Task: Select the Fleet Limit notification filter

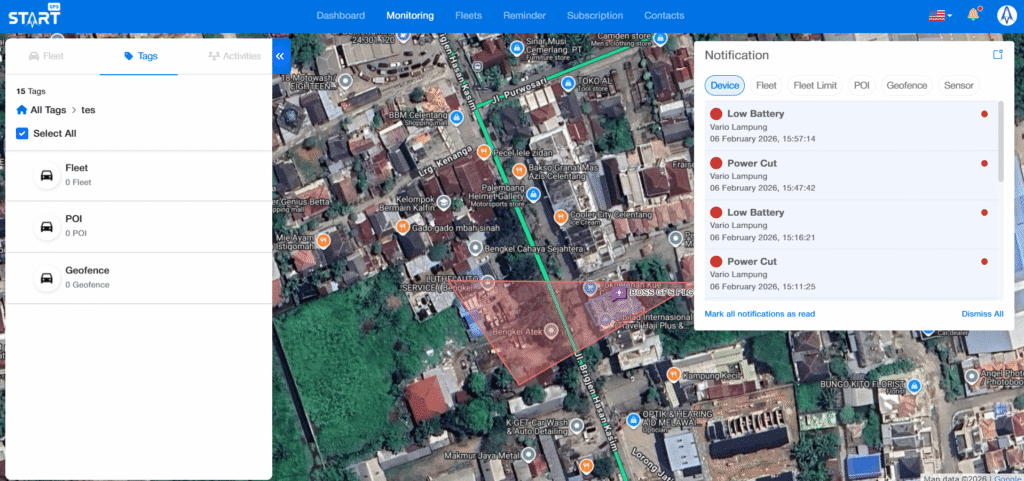Action: click(814, 86)
